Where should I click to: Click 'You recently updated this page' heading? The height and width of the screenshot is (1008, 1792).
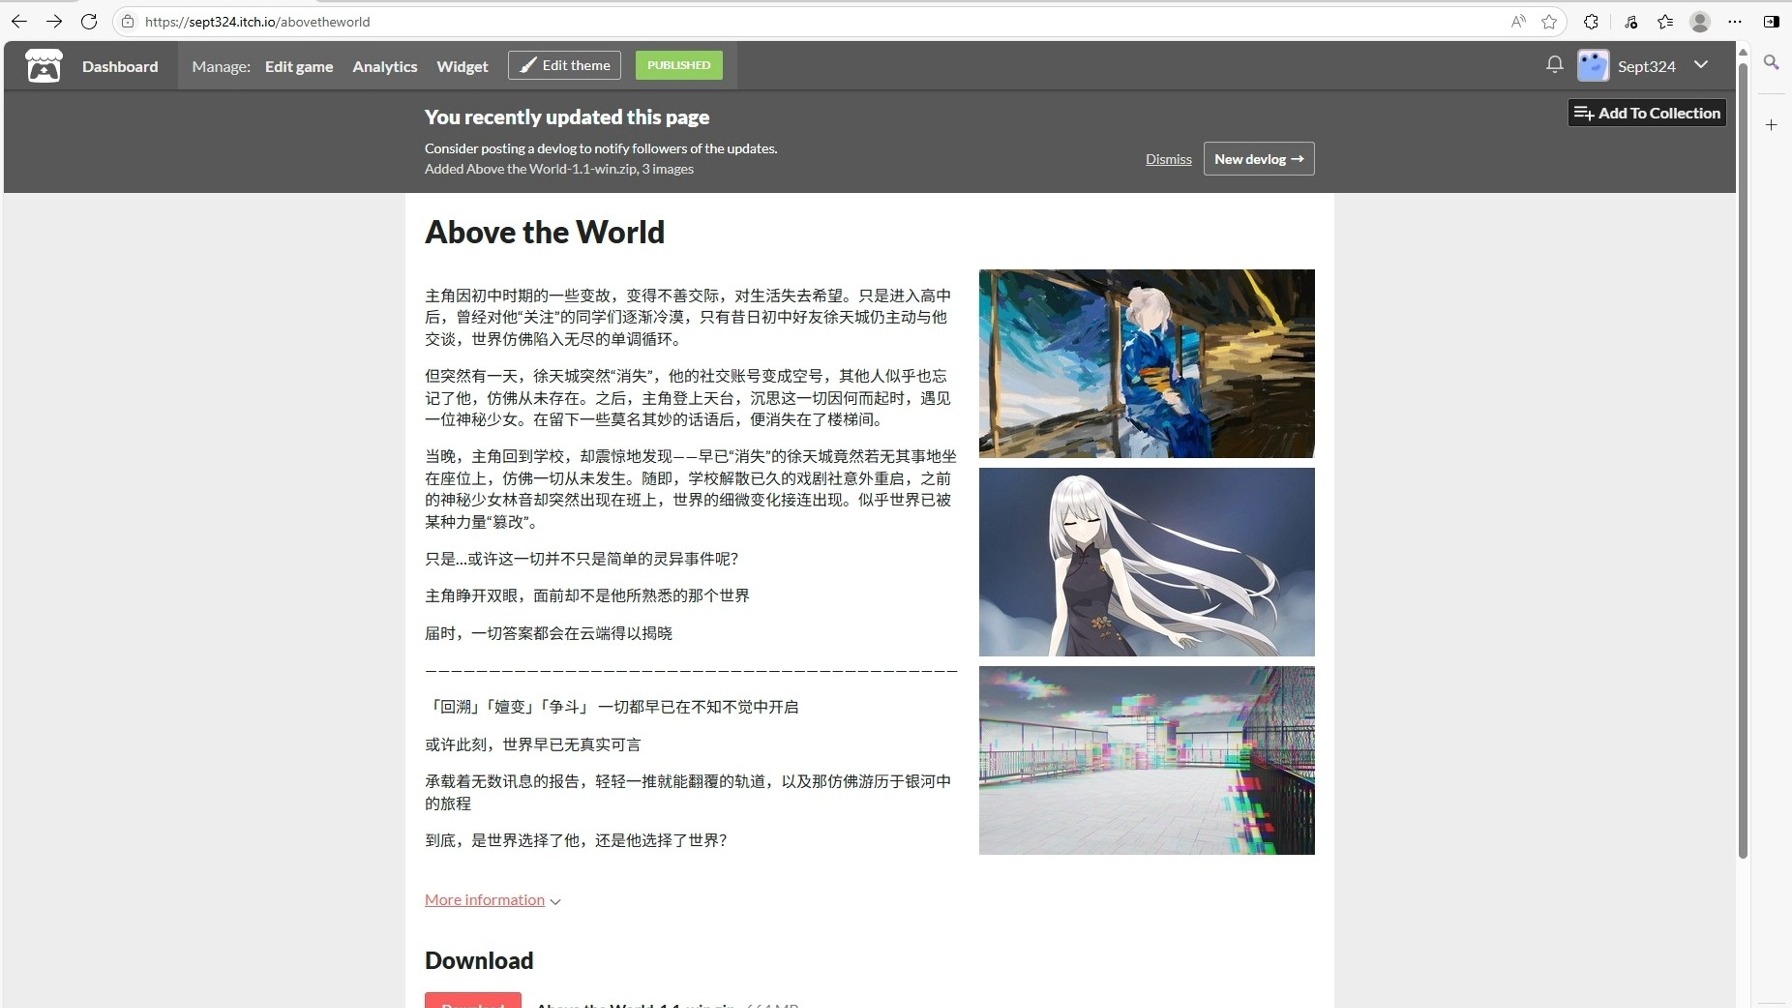pos(567,117)
